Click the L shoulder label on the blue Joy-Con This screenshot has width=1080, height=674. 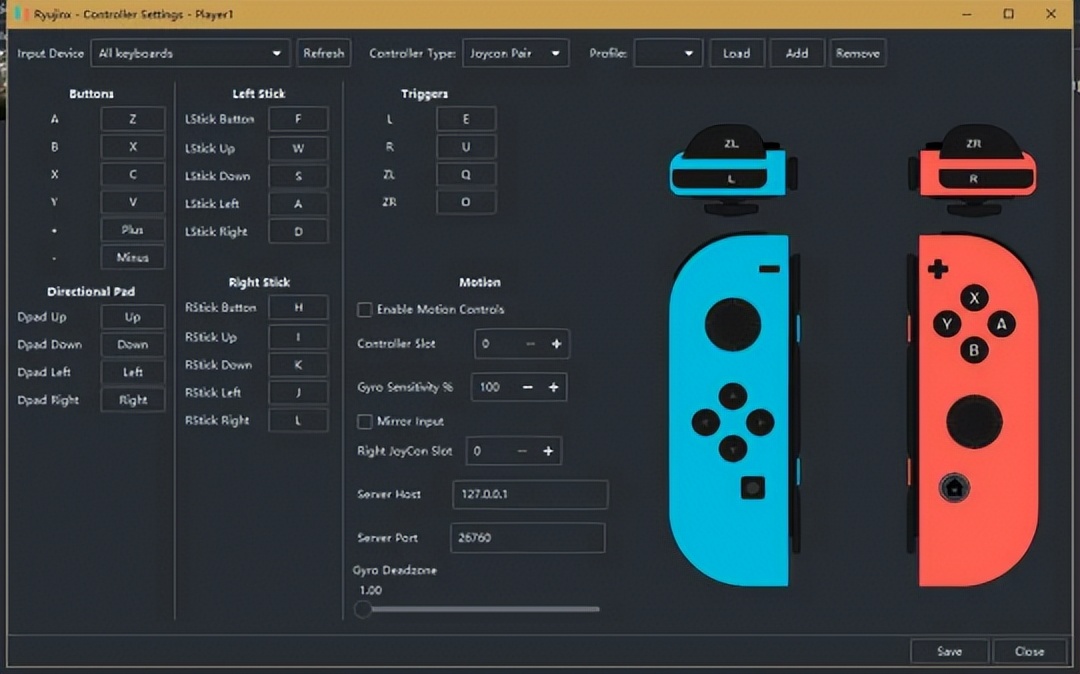coord(731,180)
